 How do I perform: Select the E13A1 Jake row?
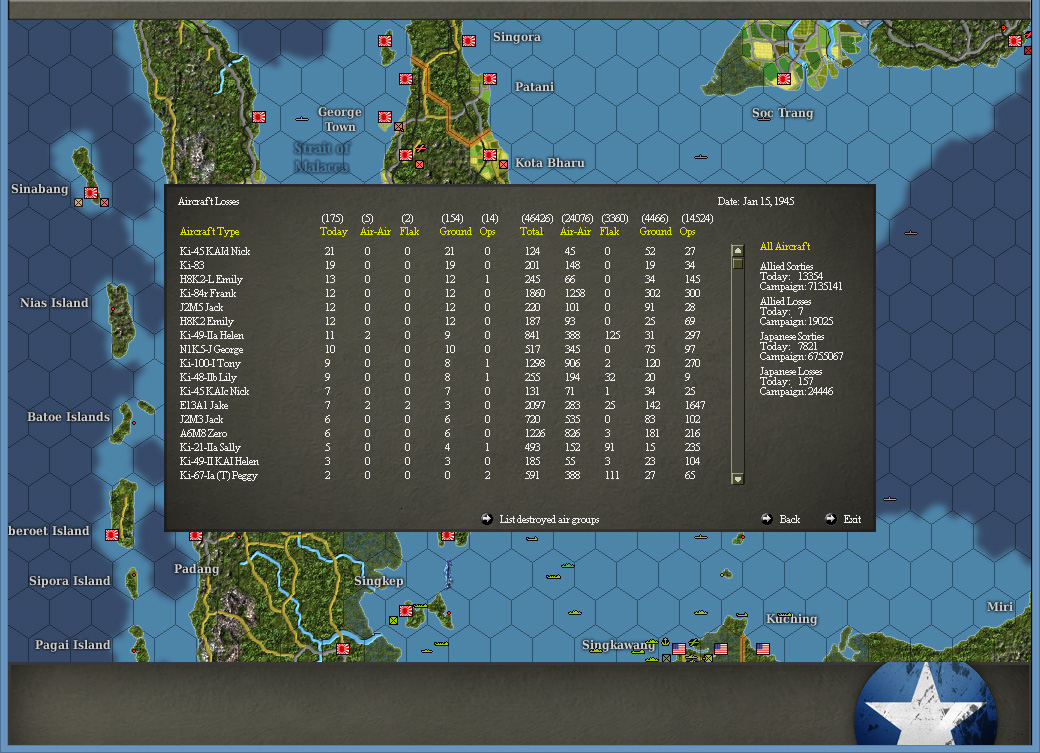(444, 405)
